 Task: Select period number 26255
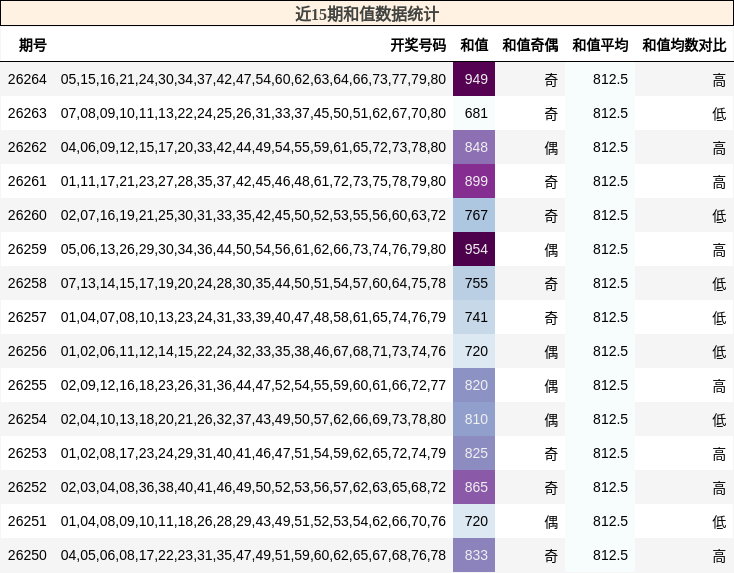(27, 385)
